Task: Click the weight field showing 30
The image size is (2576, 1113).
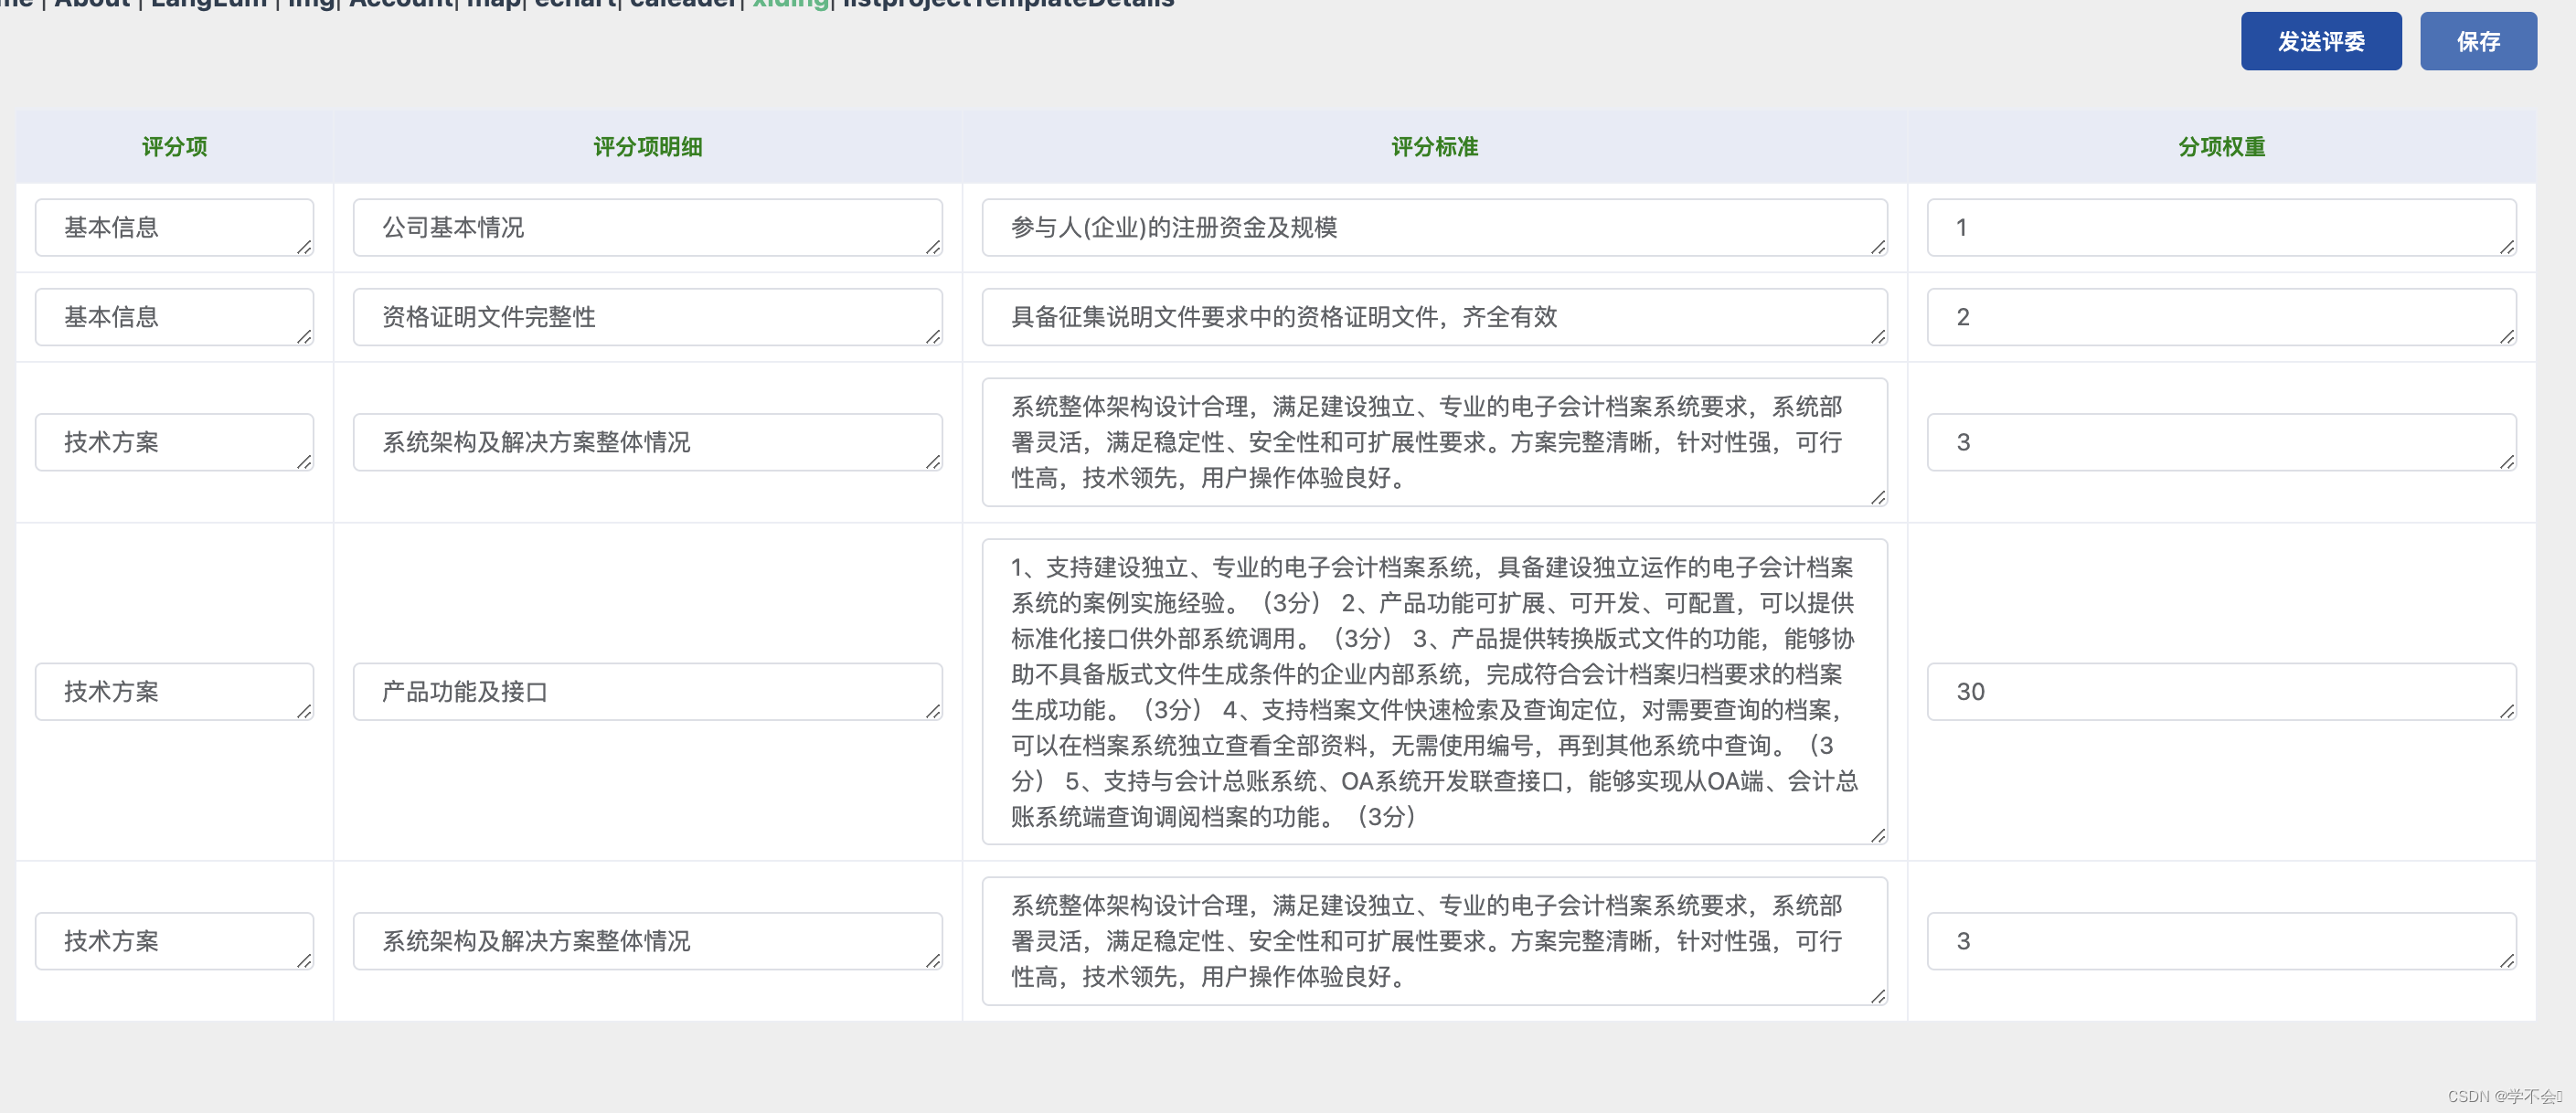Action: 2221,691
